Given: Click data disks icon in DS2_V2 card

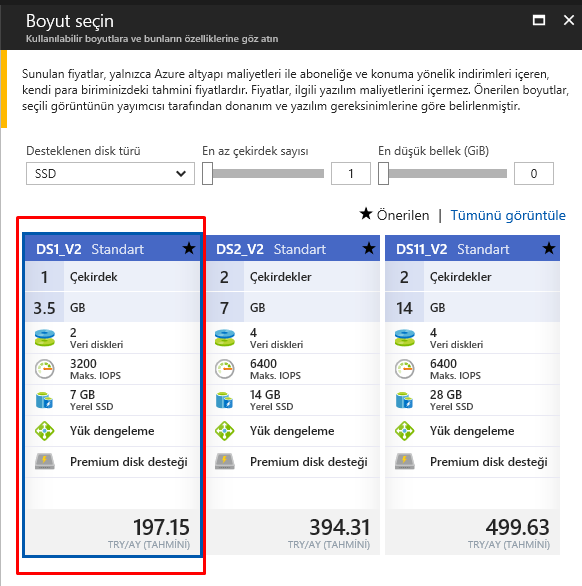Looking at the screenshot, I should click(x=225, y=338).
